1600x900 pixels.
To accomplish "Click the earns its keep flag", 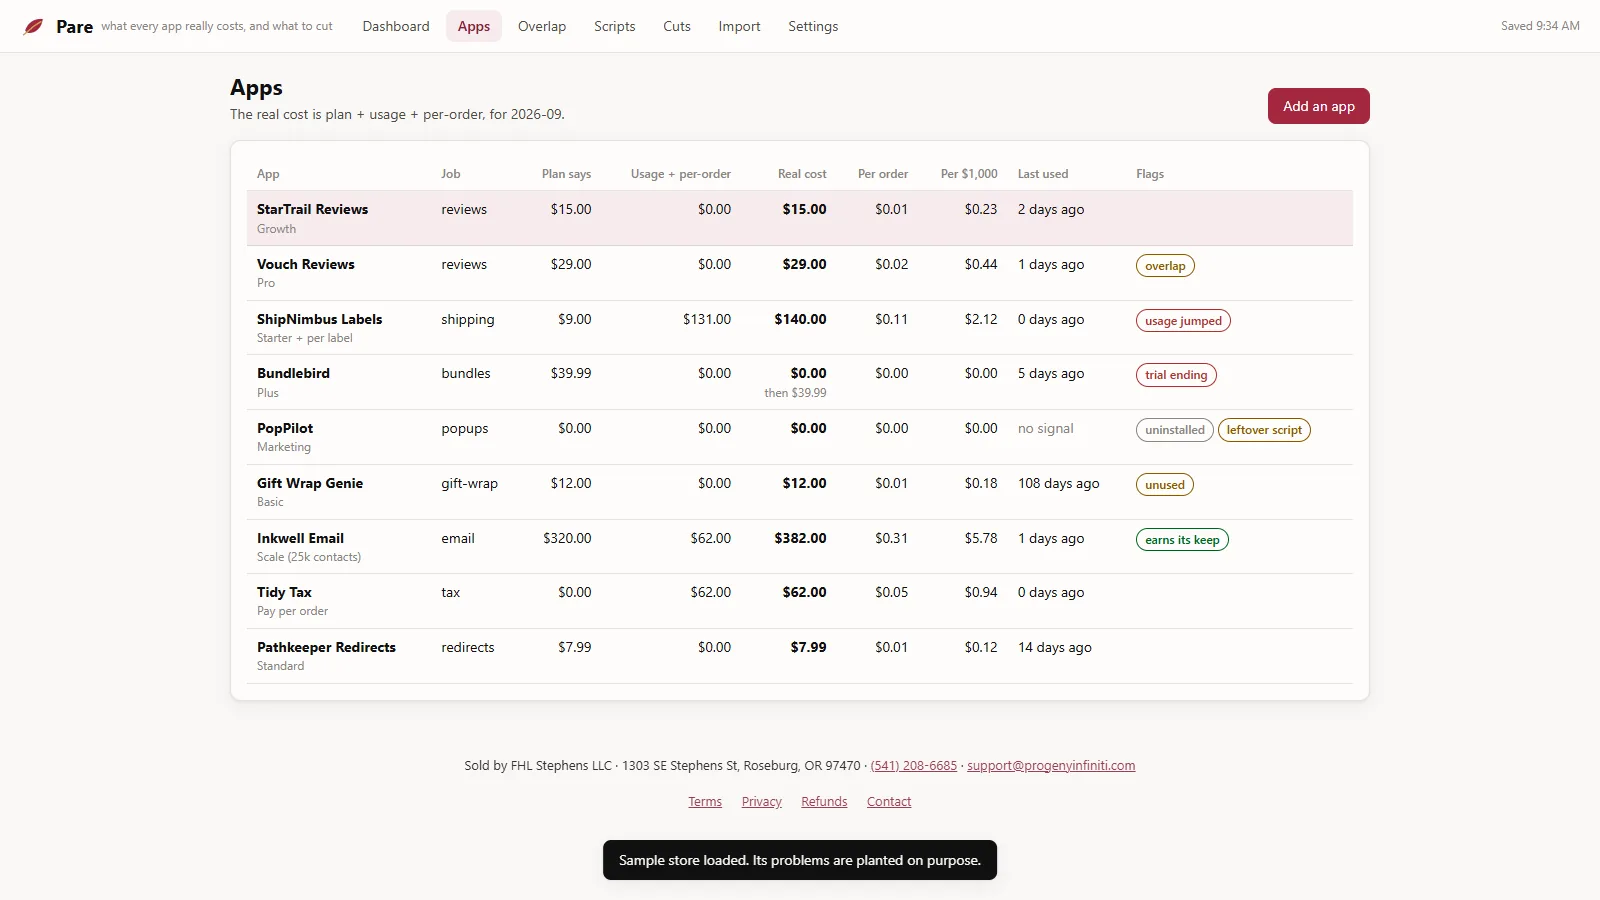I will pos(1182,540).
